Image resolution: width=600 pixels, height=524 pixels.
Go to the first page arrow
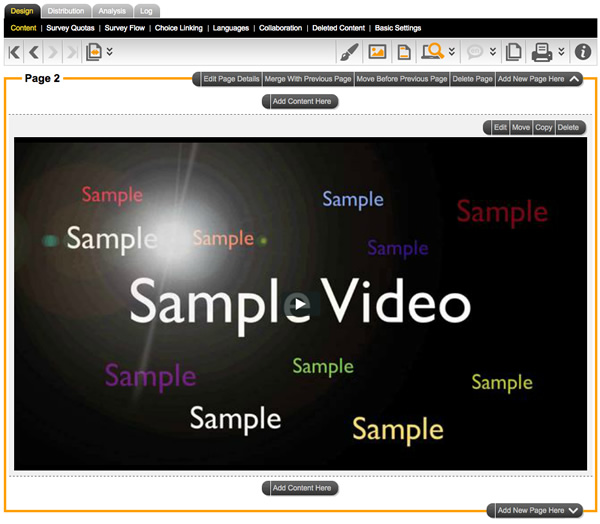pos(14,52)
